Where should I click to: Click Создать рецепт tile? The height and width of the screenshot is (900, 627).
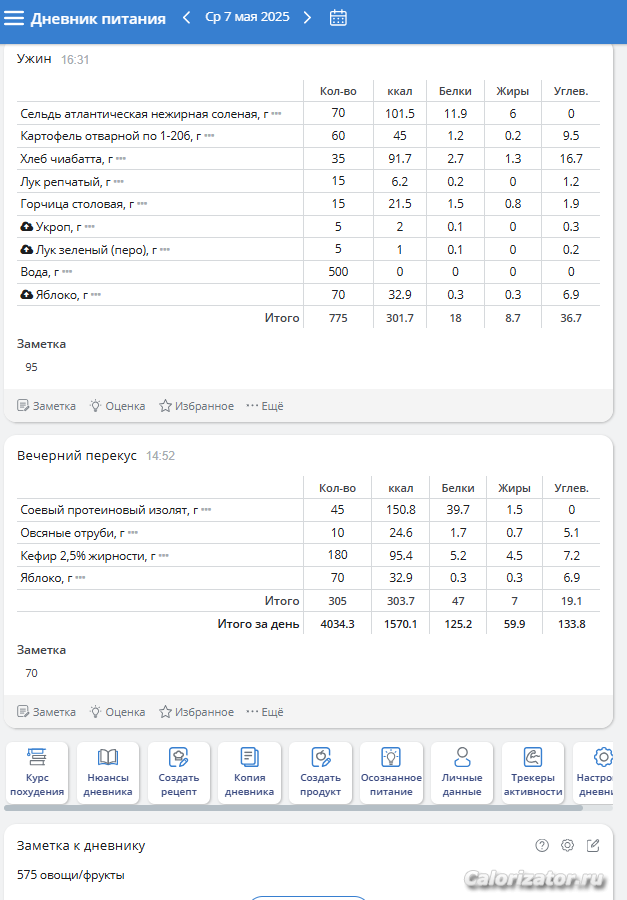[x=179, y=773]
